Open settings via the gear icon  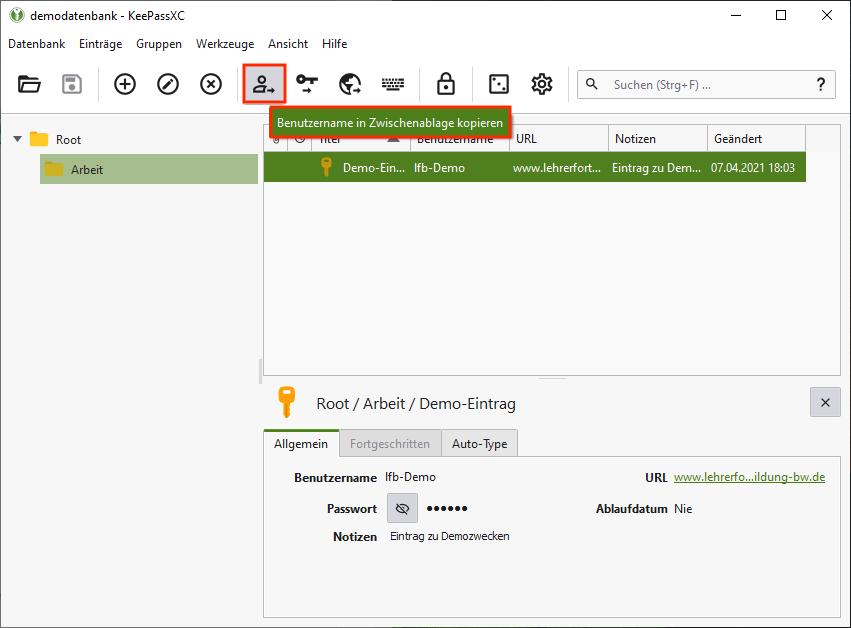[x=542, y=84]
